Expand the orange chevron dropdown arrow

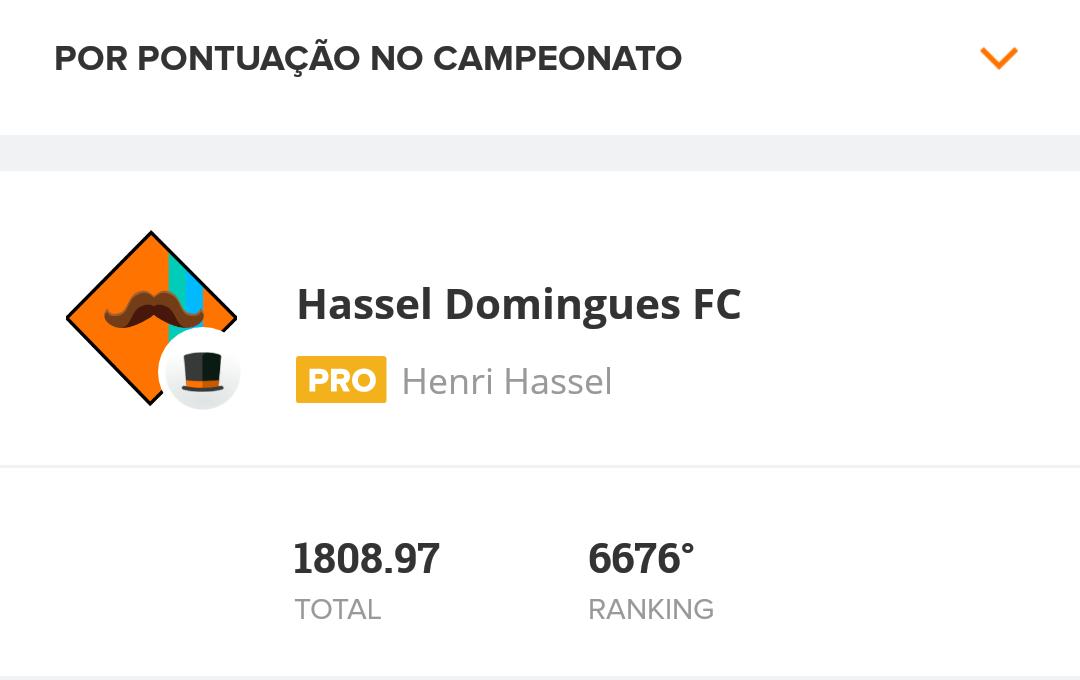[999, 58]
